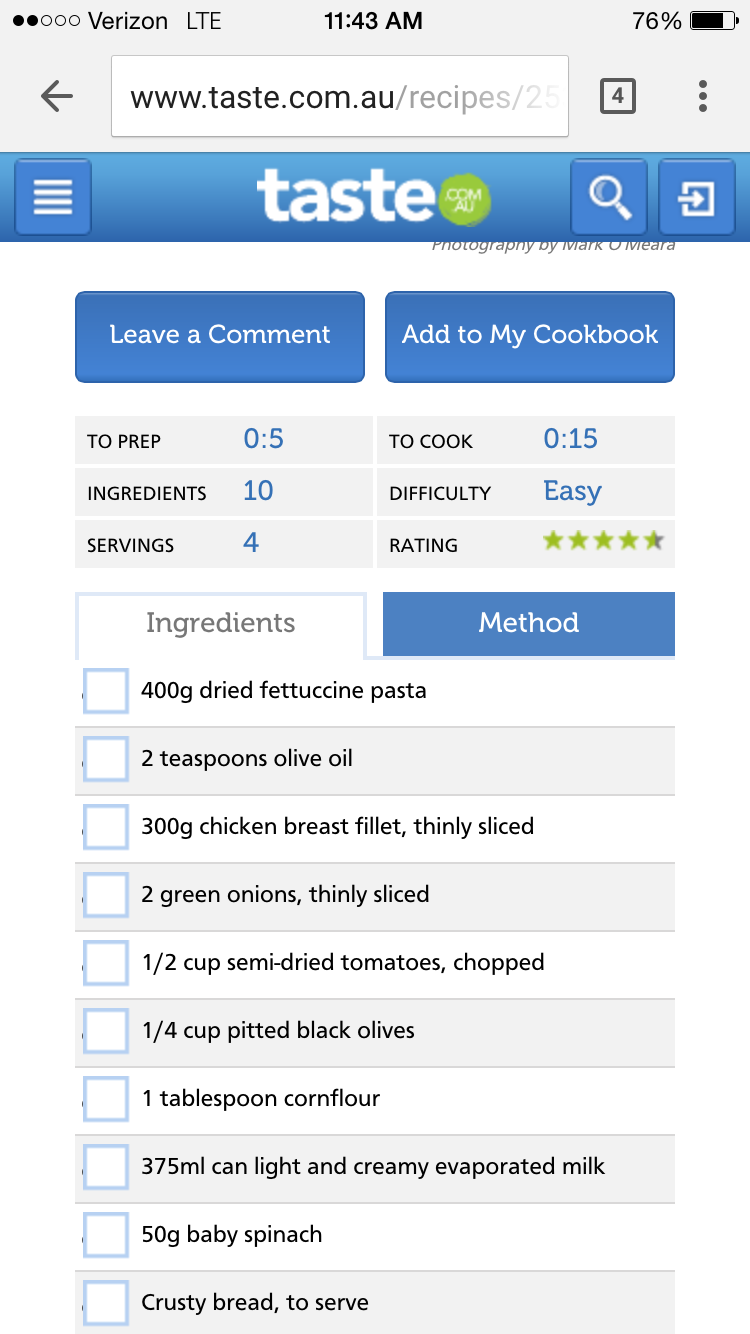Go back with the browser arrow
The image size is (750, 1334).
tap(57, 96)
